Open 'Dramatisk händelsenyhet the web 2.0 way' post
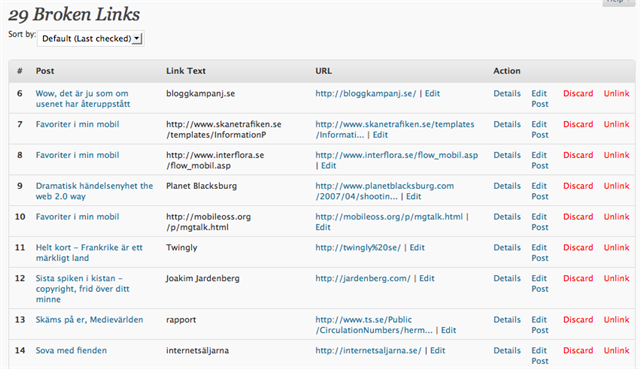640x369 pixels. click(x=94, y=191)
